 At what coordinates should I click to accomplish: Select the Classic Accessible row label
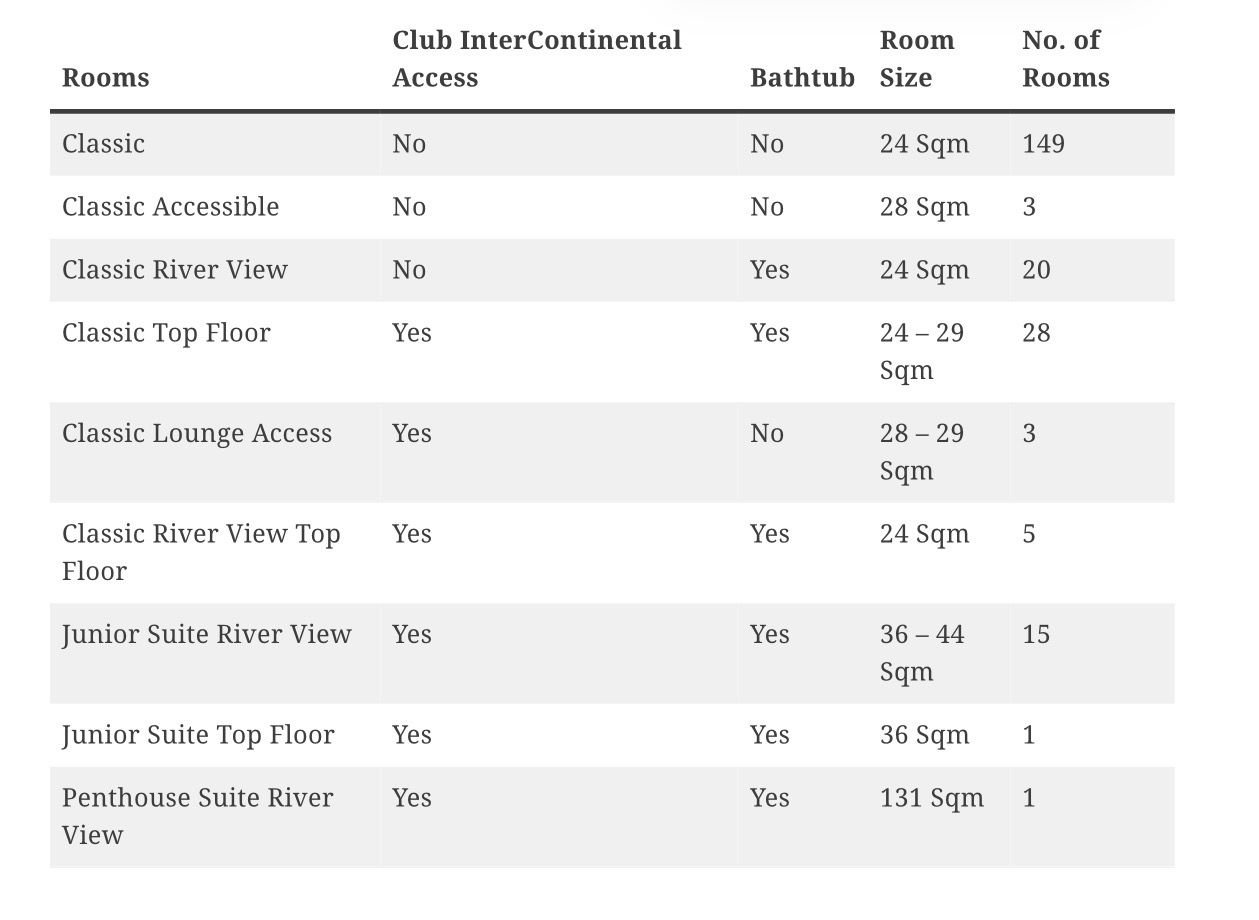[x=170, y=207]
